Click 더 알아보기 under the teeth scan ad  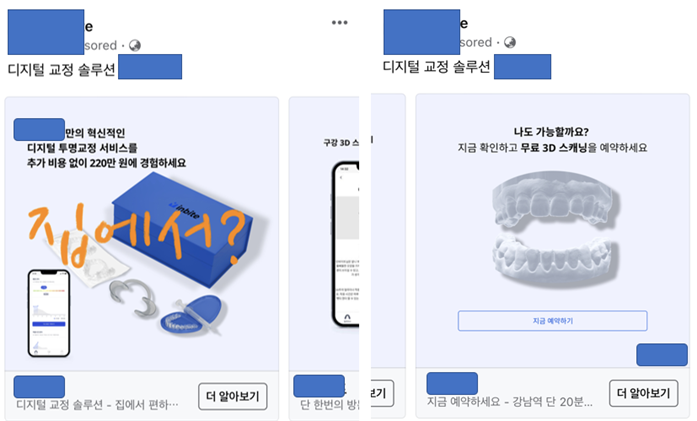pos(644,393)
